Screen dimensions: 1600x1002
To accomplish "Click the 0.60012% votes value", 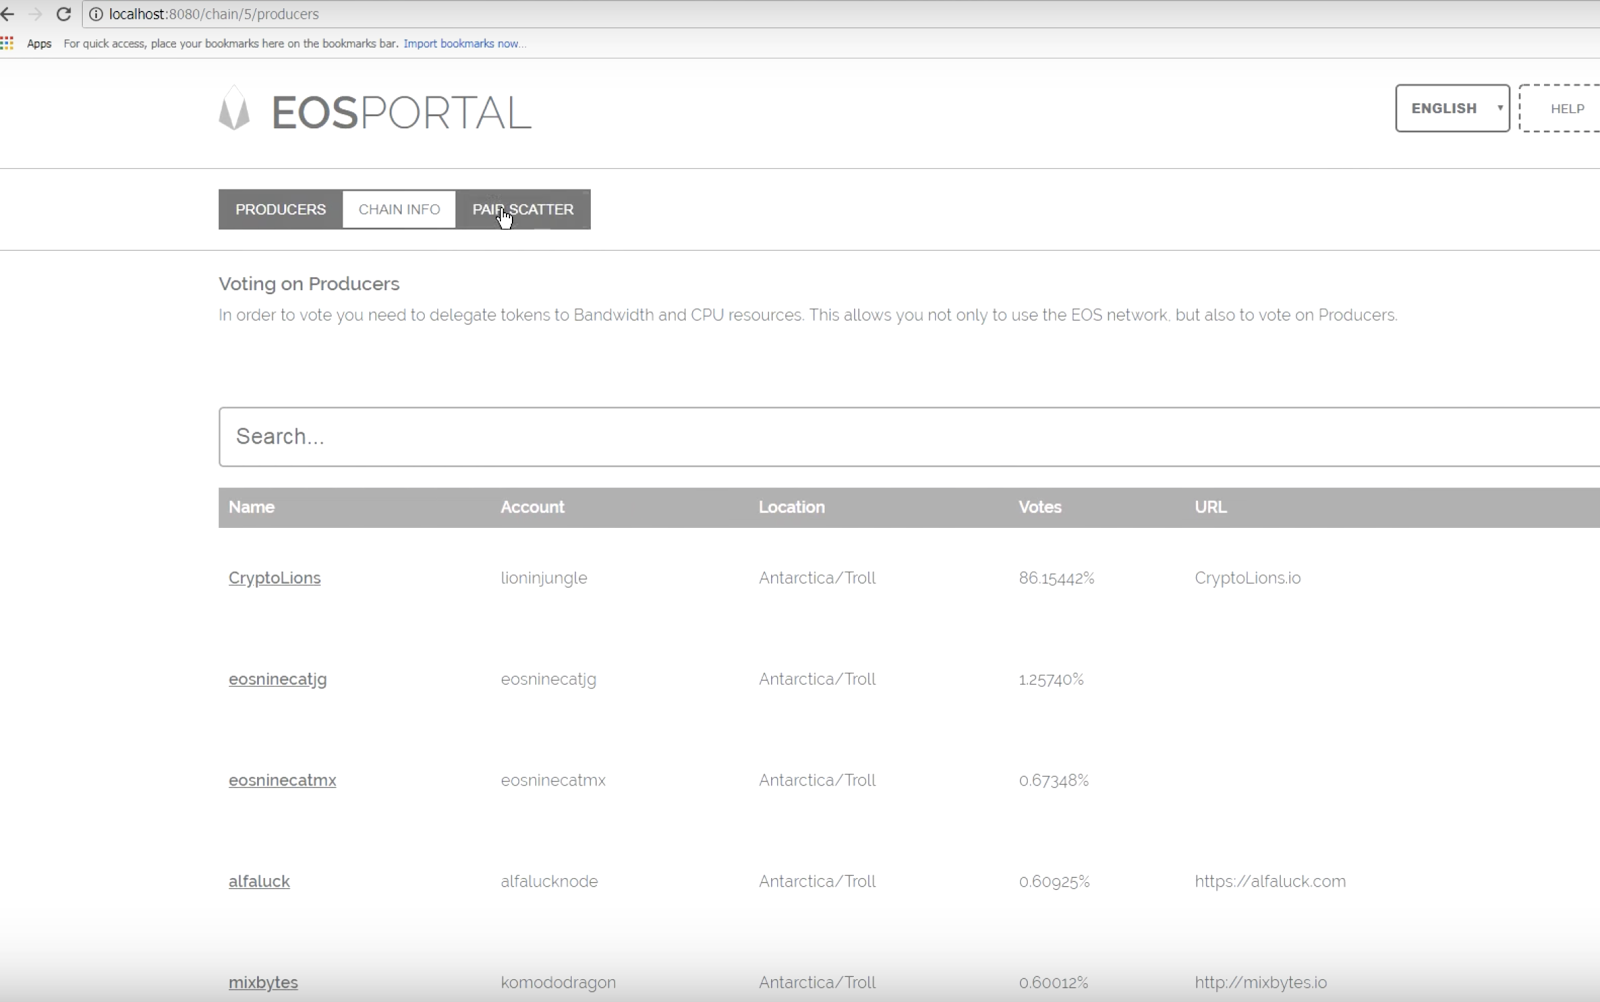I will point(1053,982).
